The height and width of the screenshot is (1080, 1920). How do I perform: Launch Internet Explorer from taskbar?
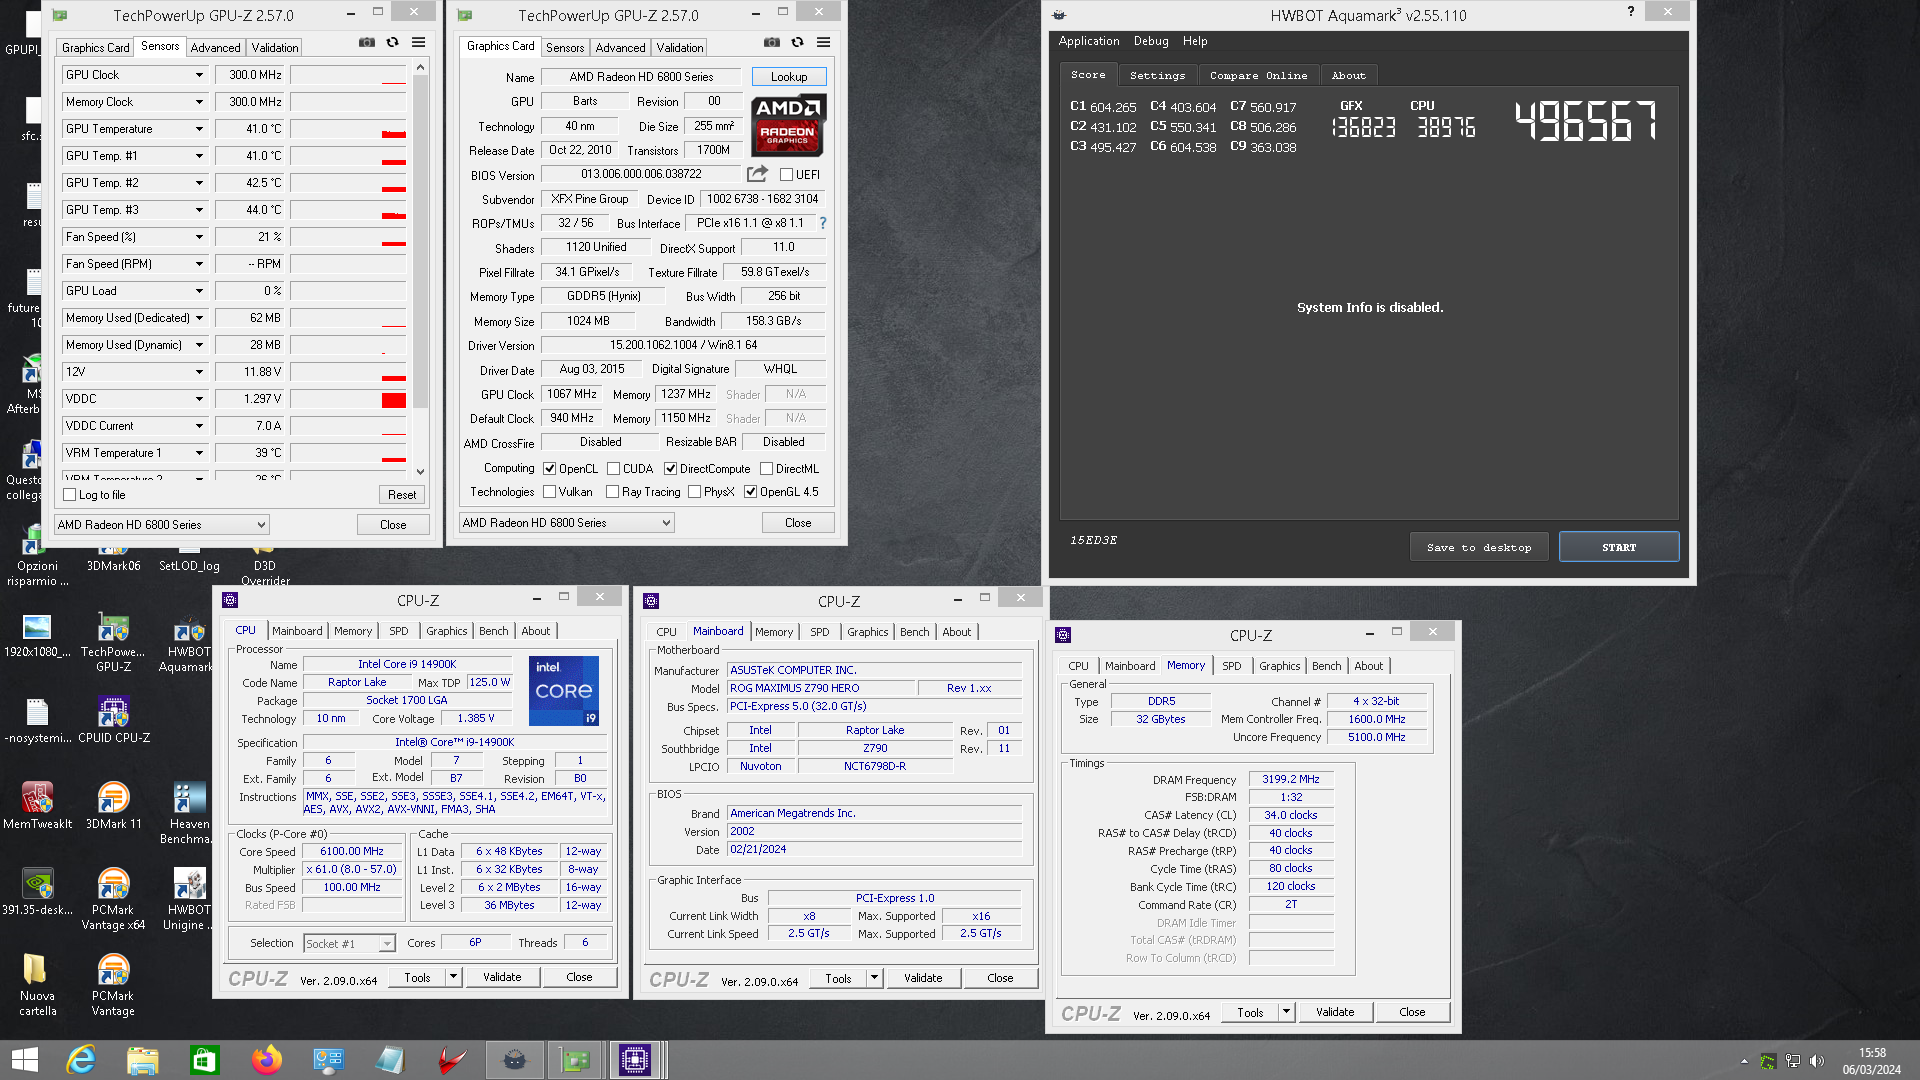81,1060
